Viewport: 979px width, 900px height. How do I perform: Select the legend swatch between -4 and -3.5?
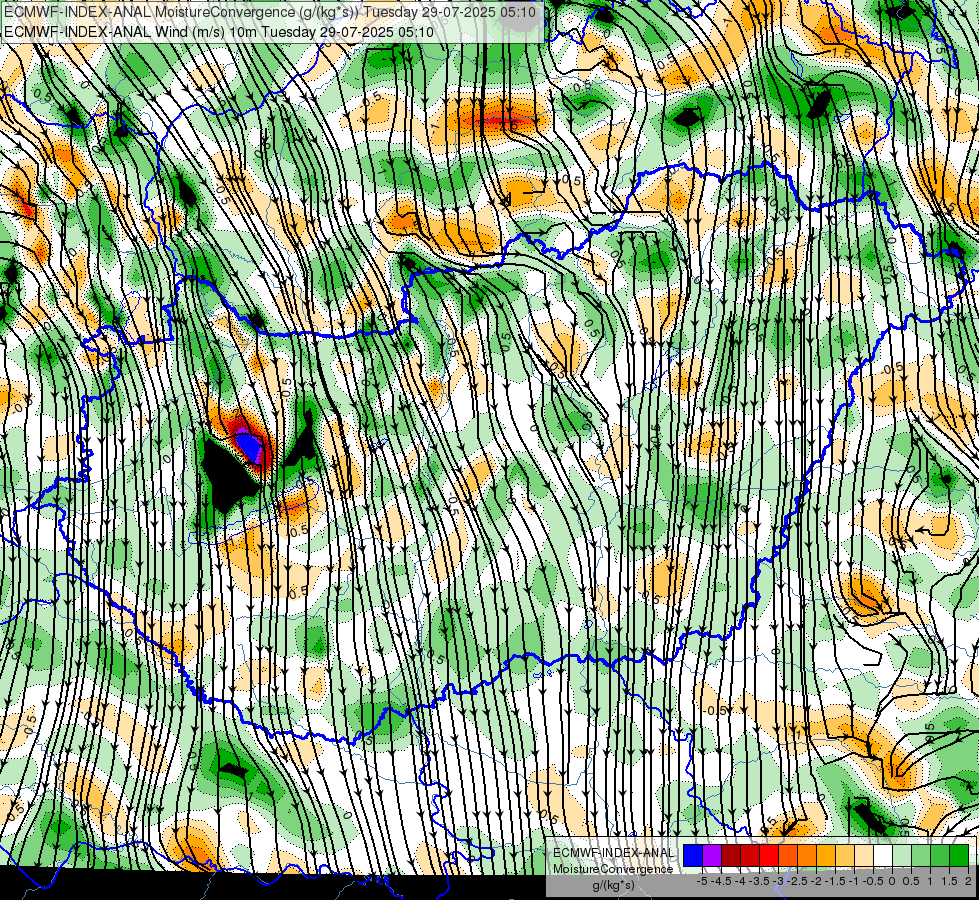(x=750, y=856)
